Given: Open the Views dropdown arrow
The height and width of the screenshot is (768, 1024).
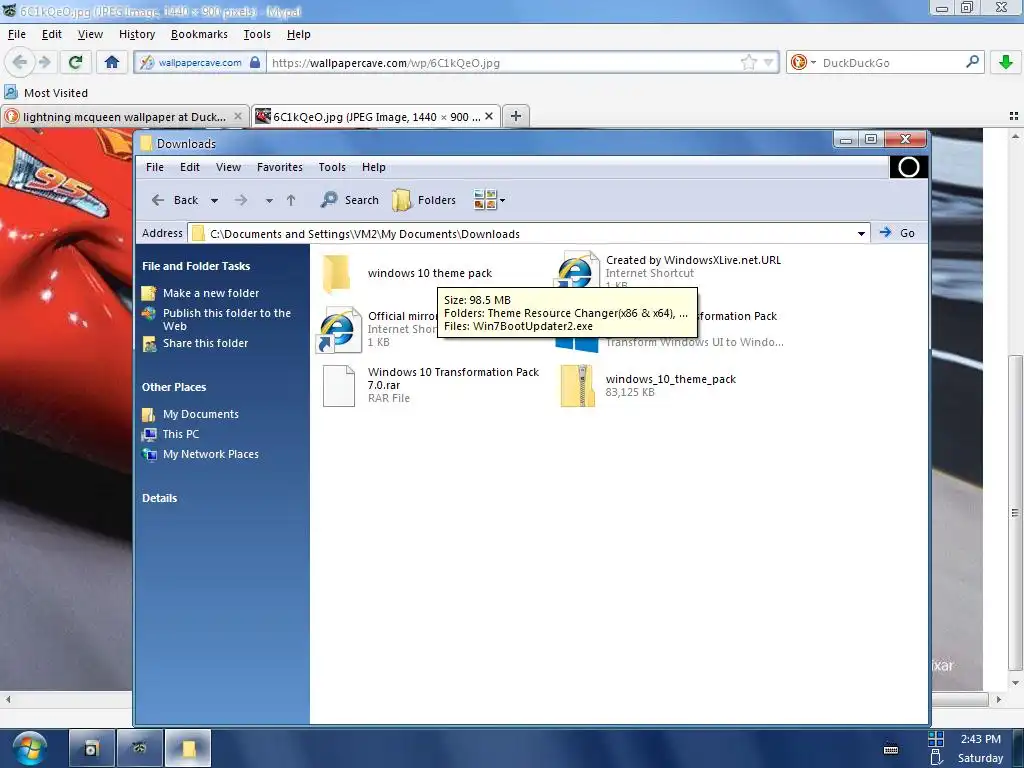Looking at the screenshot, I should 502,200.
